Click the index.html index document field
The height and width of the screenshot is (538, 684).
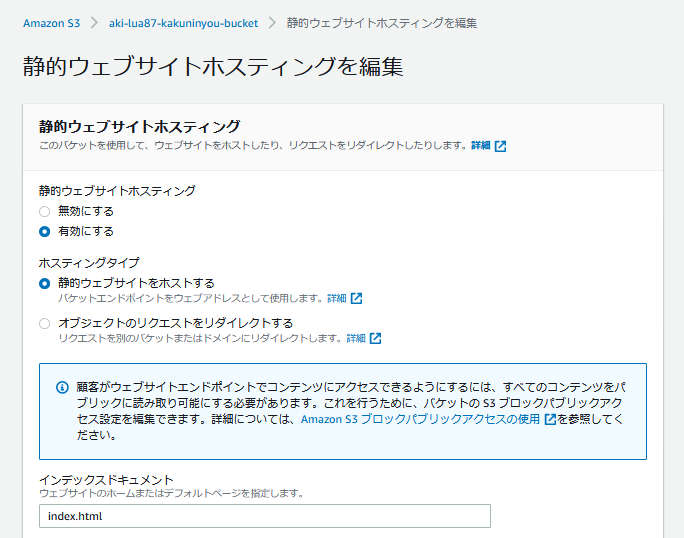(x=265, y=516)
